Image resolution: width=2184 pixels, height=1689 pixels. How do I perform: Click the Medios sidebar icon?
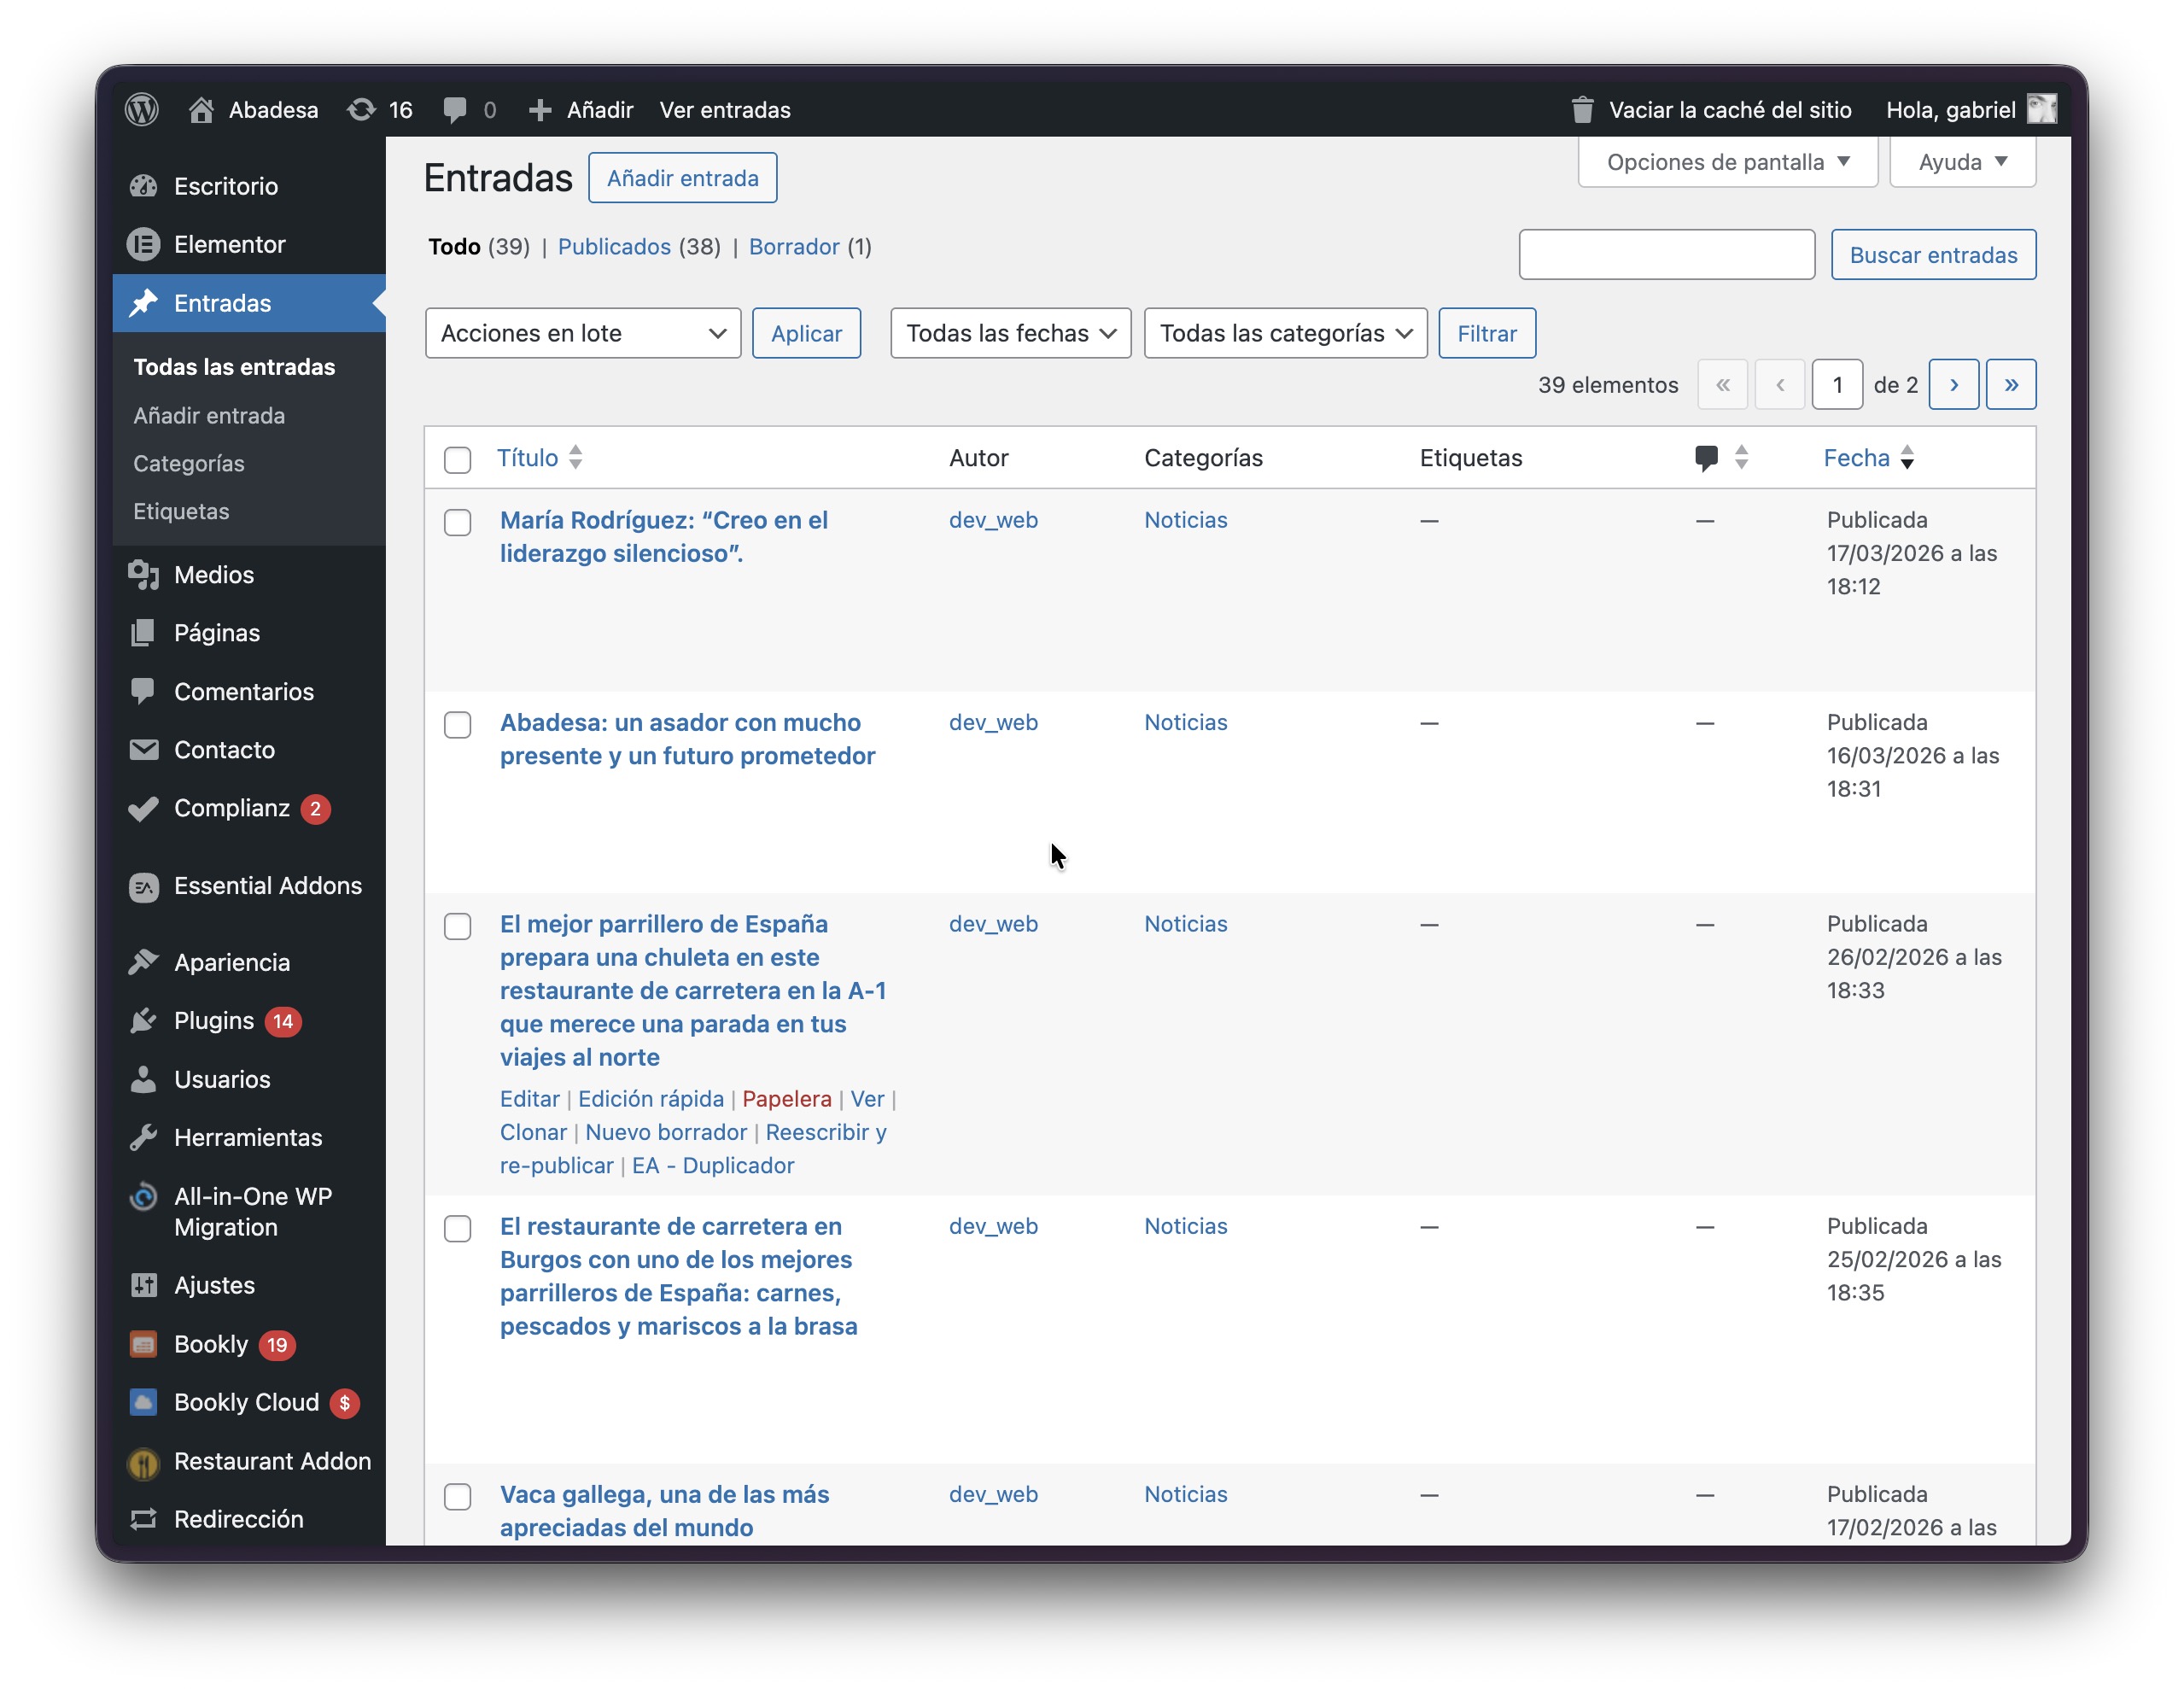[x=144, y=575]
